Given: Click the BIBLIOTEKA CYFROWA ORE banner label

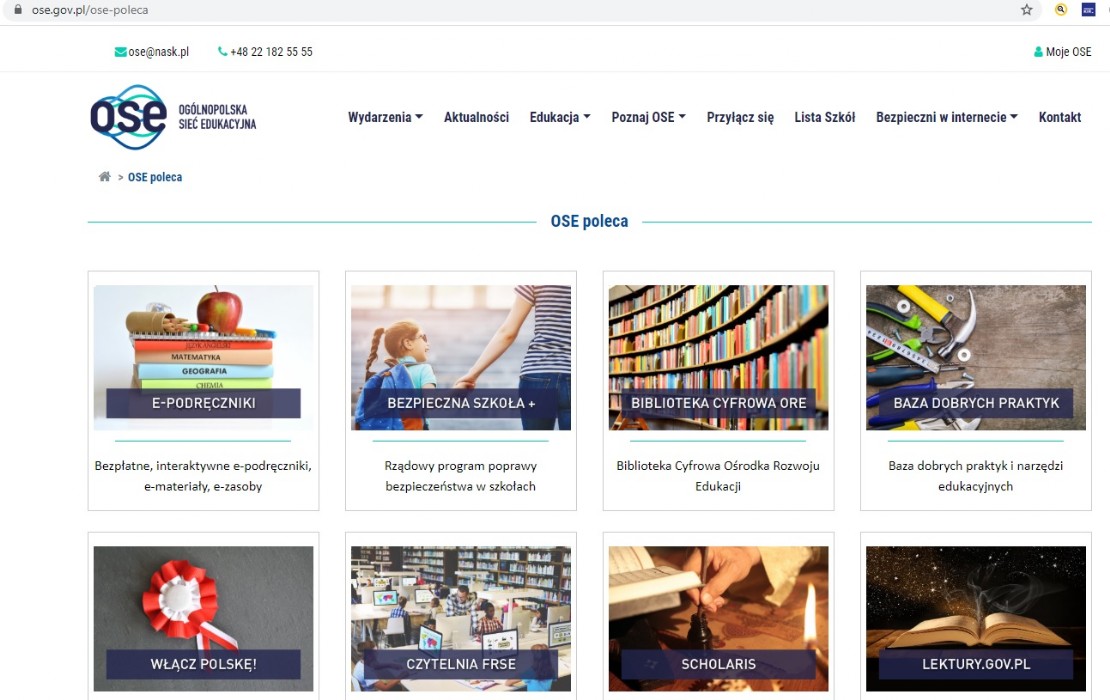Looking at the screenshot, I should [x=719, y=403].
